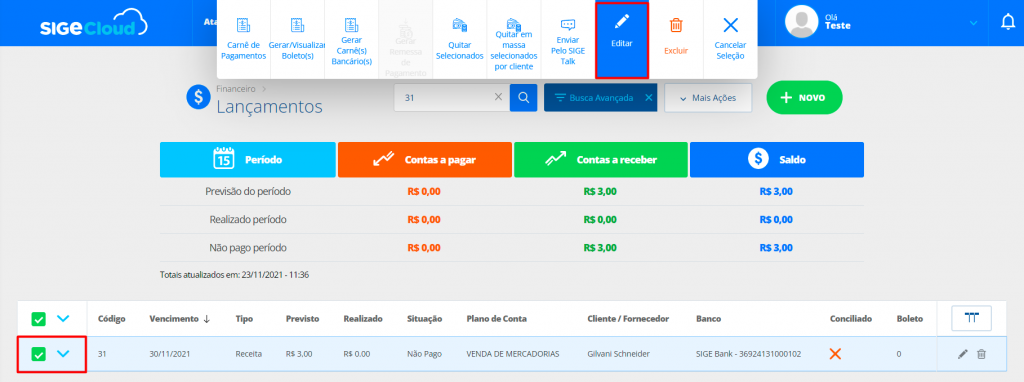Select the Período tab
Image resolution: width=1024 pixels, height=382 pixels.
point(248,159)
